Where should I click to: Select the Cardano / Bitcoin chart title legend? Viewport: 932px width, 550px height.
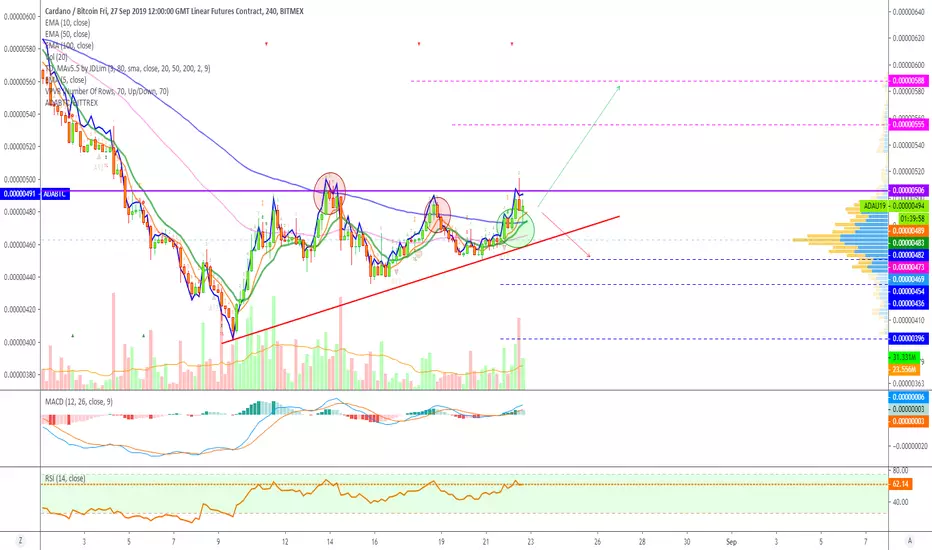coord(174,11)
